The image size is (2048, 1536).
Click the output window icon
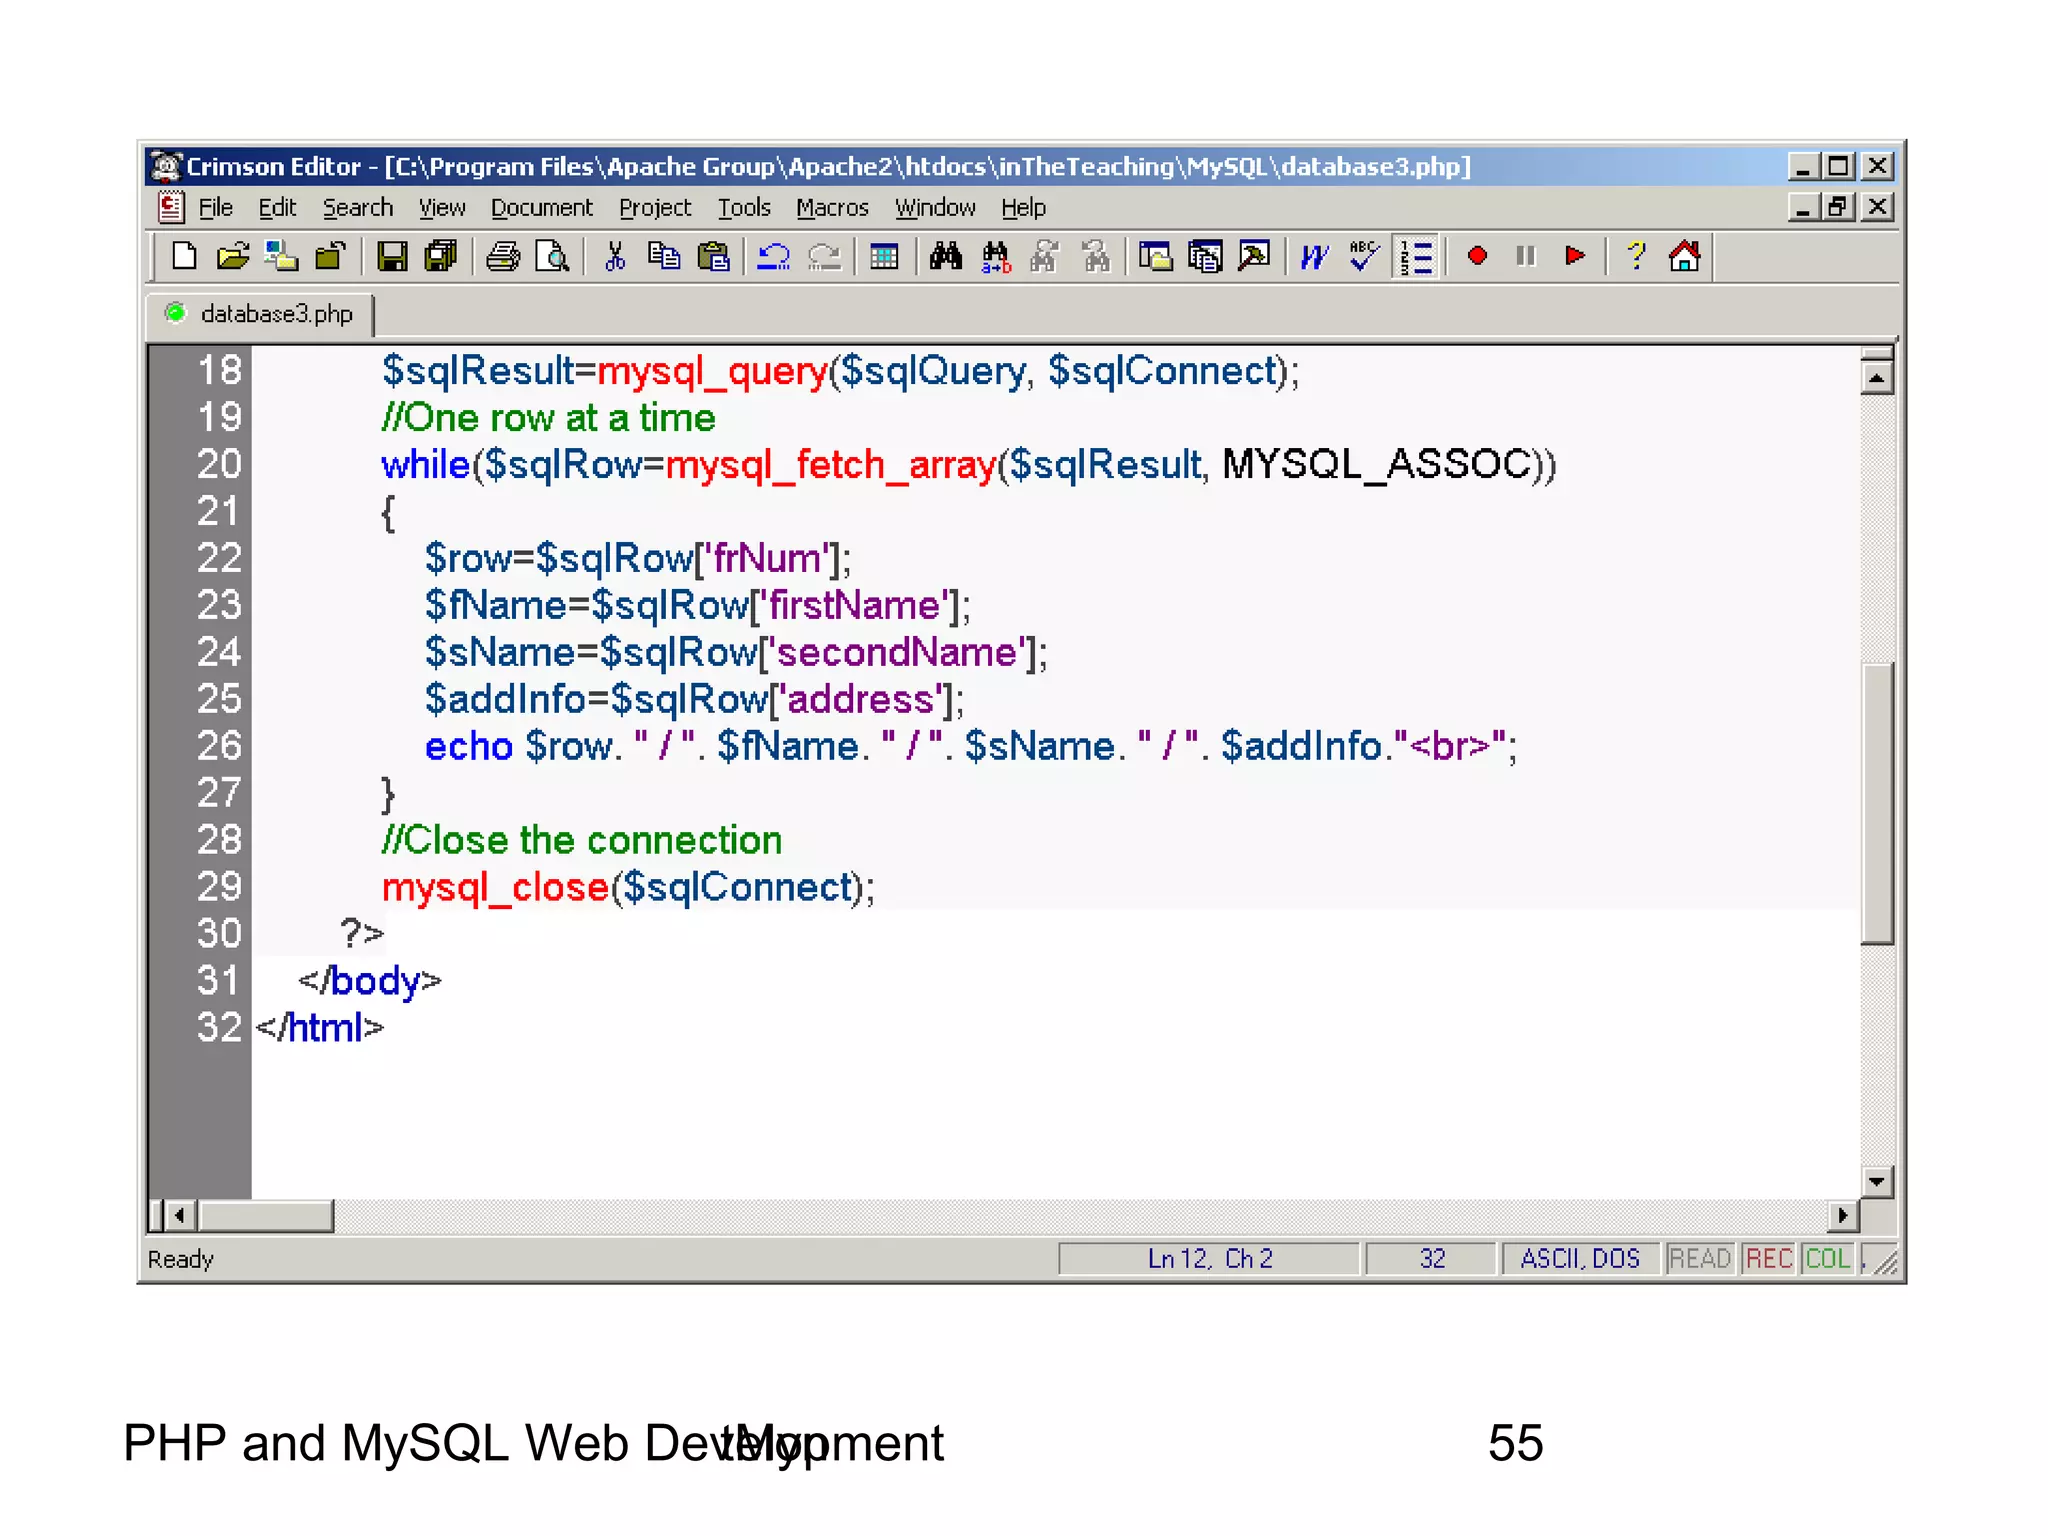point(1205,257)
